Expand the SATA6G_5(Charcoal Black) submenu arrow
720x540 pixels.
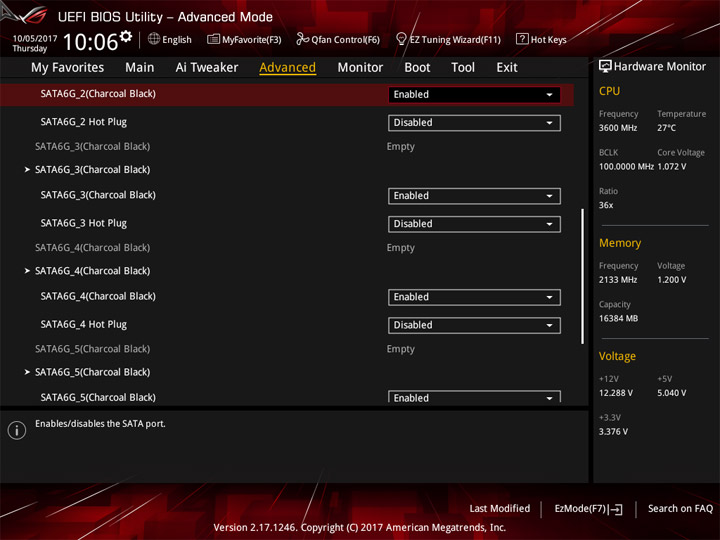click(27, 372)
